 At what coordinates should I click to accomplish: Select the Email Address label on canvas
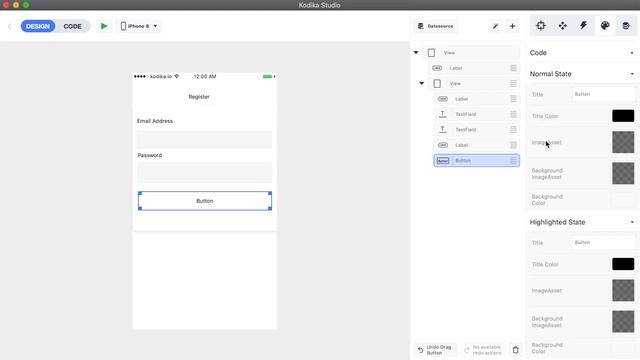[x=155, y=121]
